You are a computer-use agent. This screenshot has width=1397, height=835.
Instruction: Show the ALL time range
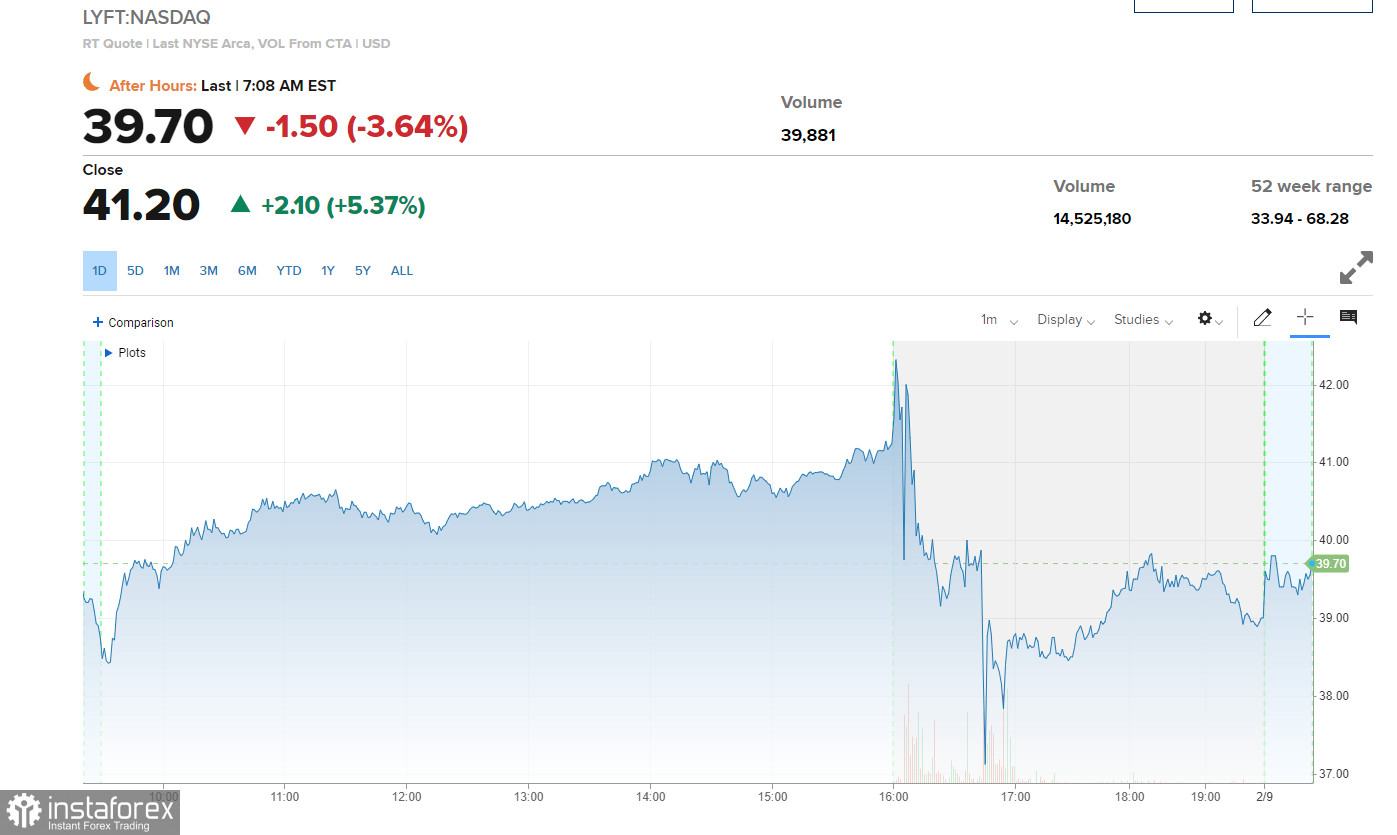pos(401,271)
